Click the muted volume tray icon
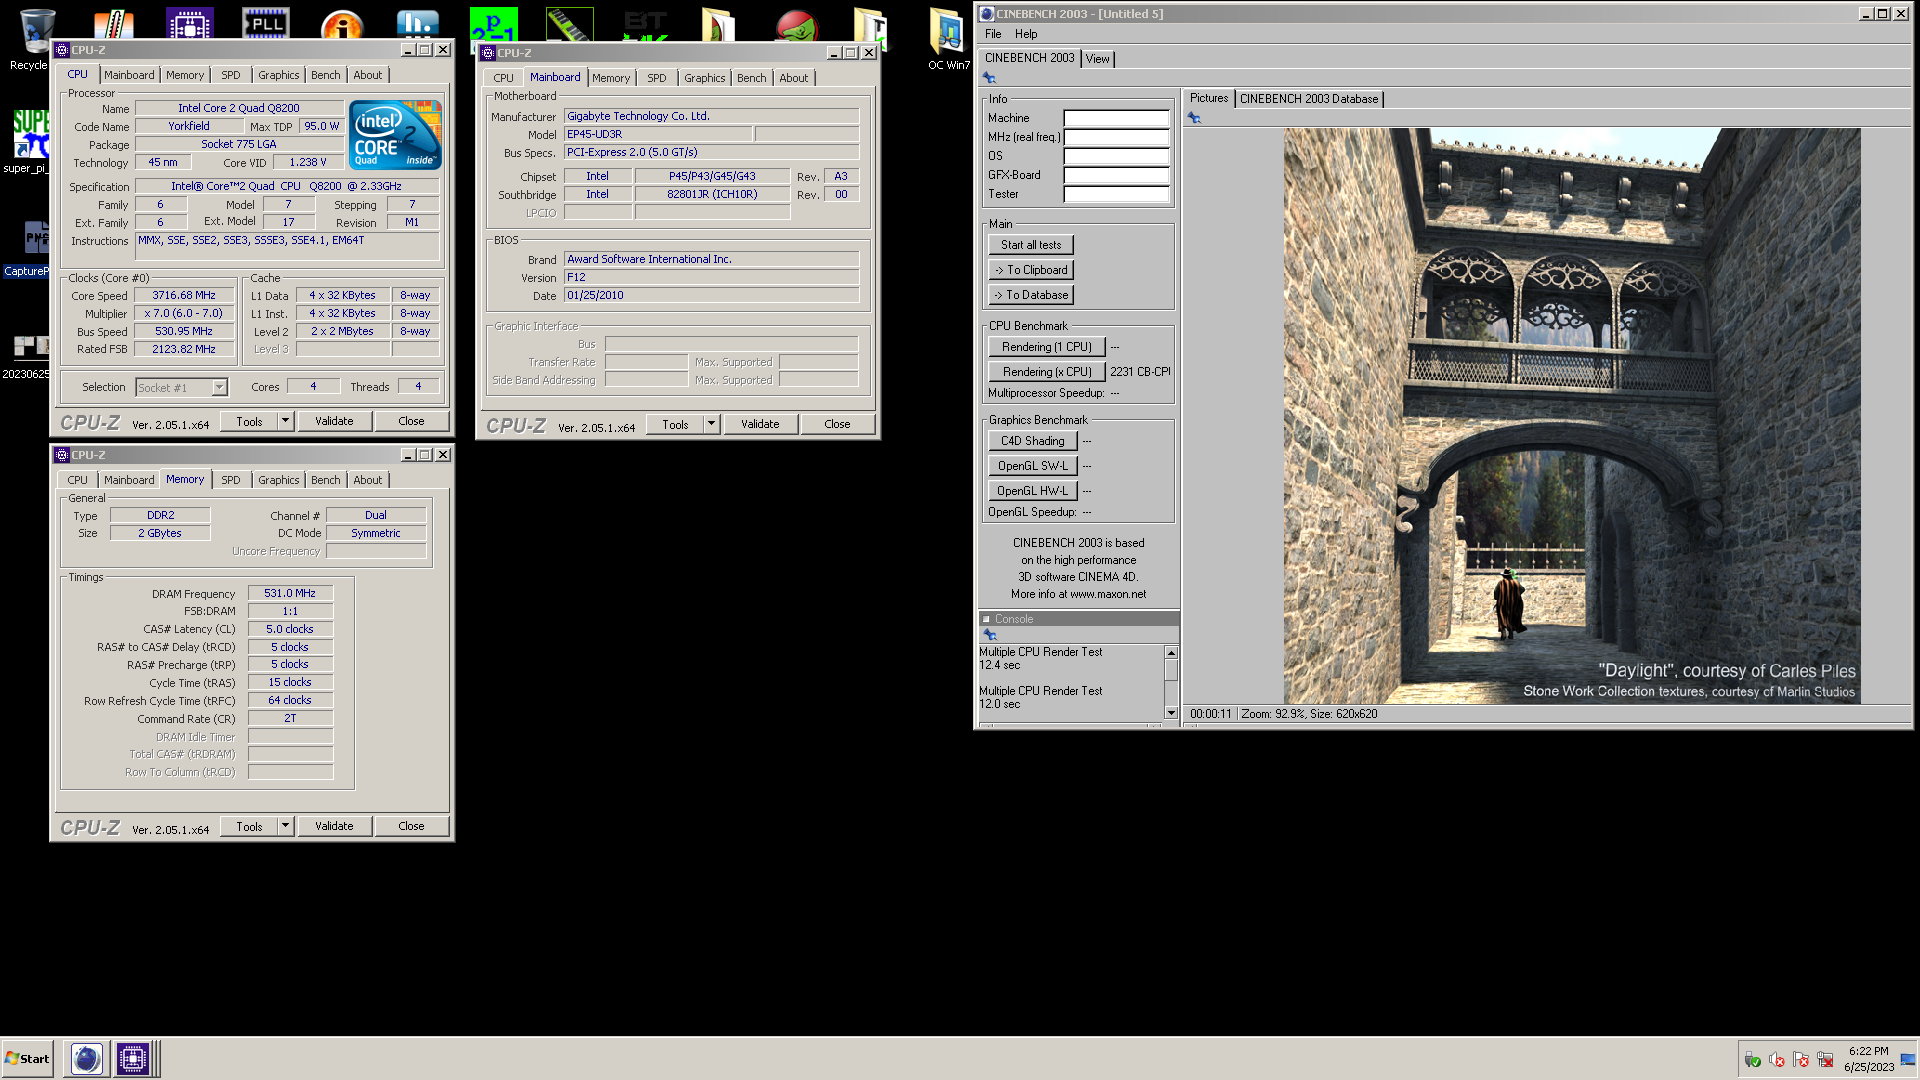The width and height of the screenshot is (1920, 1080). pyautogui.click(x=1777, y=1060)
